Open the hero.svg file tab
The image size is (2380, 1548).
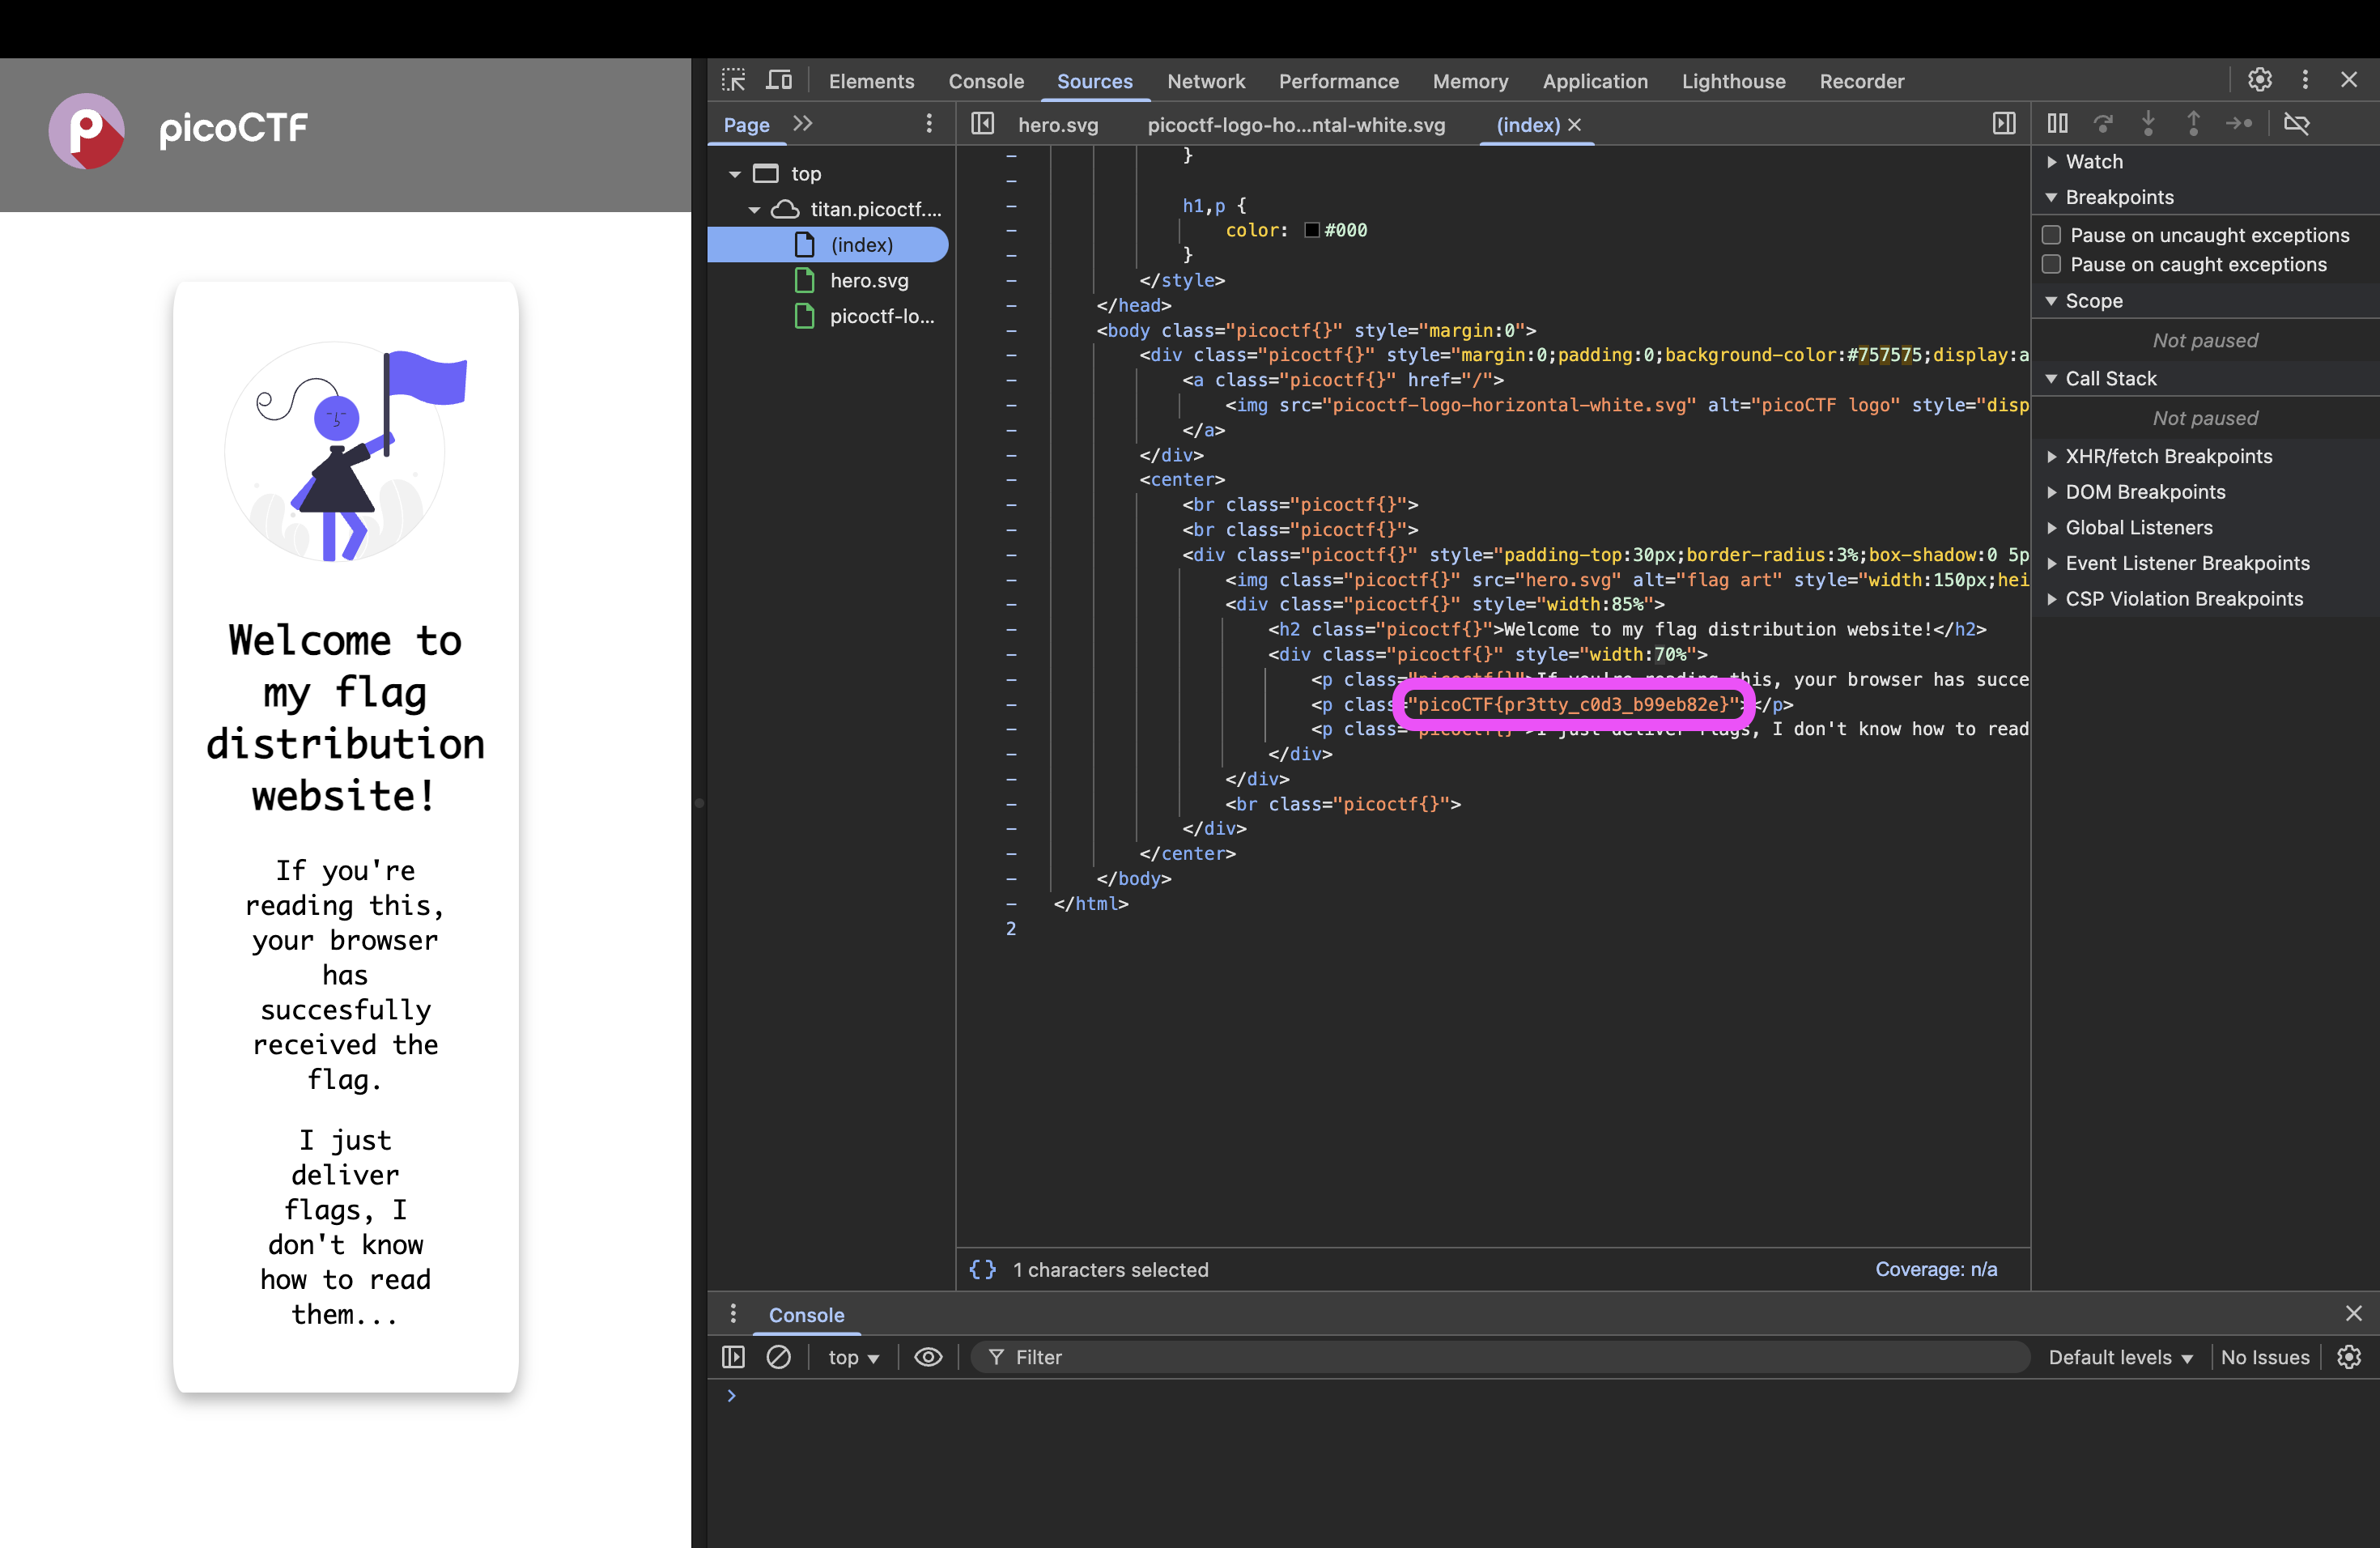[1057, 125]
